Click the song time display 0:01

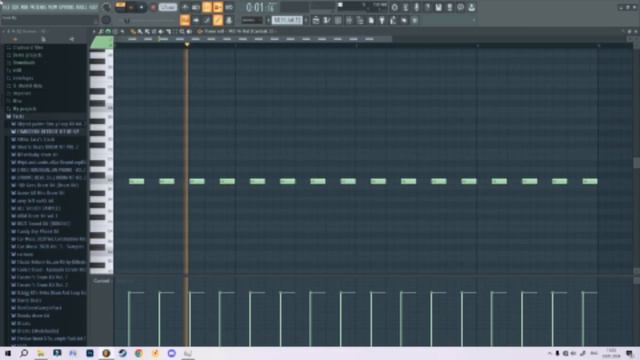pos(260,7)
